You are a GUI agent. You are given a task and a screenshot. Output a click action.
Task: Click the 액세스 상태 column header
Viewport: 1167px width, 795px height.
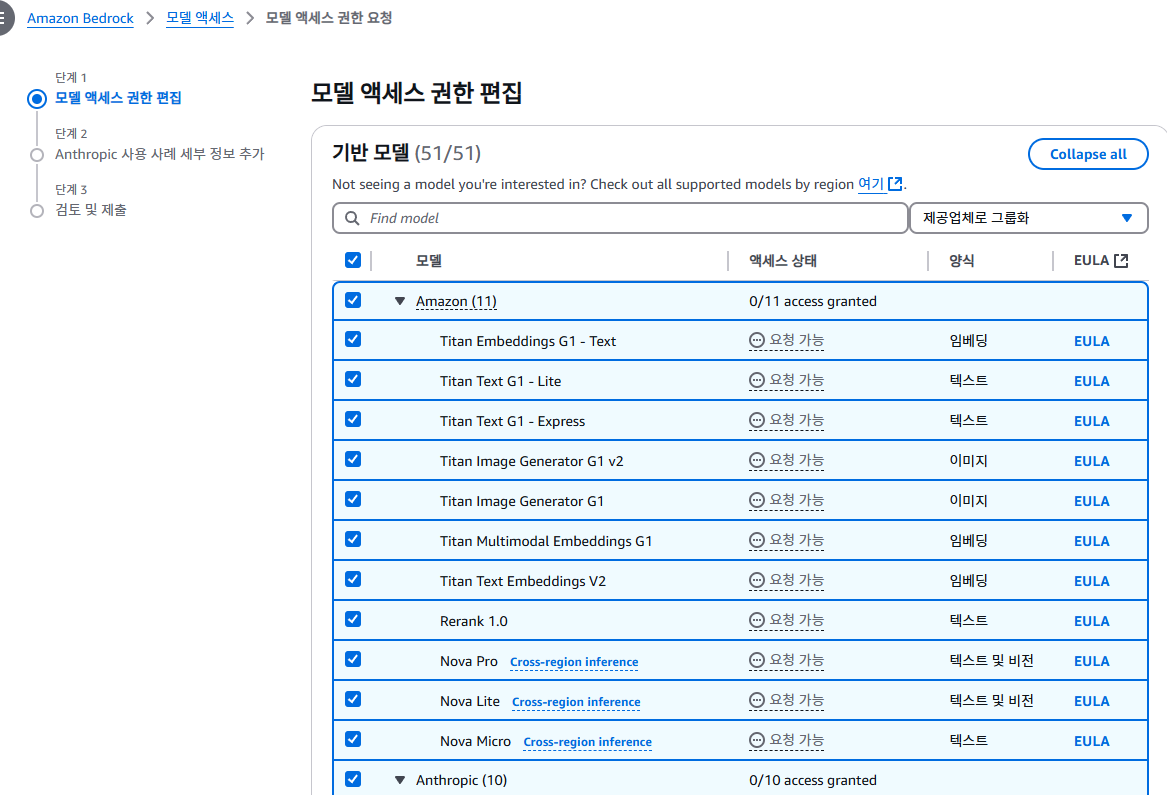pyautogui.click(x=783, y=261)
